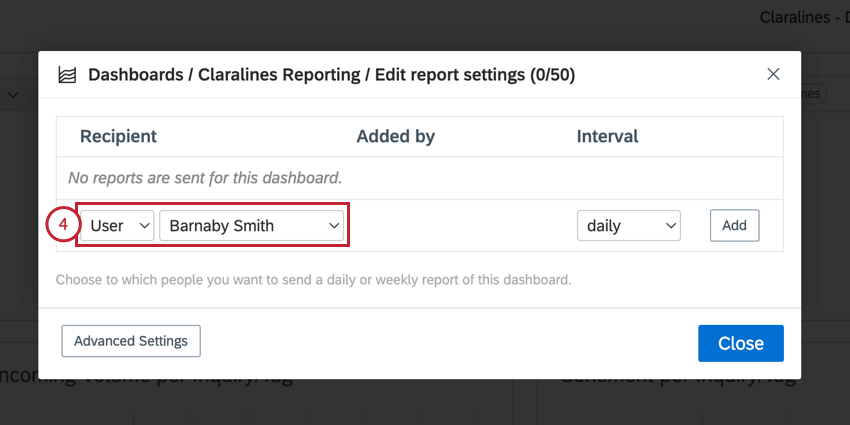Click the Added by column header
The width and height of the screenshot is (850, 425).
(x=395, y=137)
